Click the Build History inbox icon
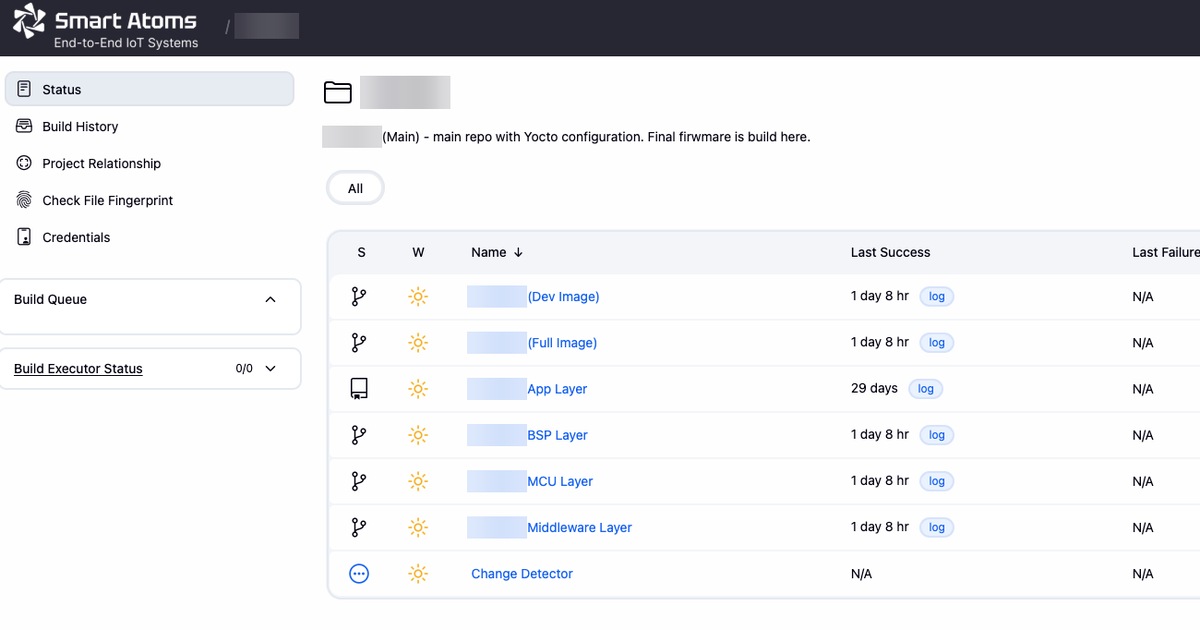1200x630 pixels. click(24, 126)
